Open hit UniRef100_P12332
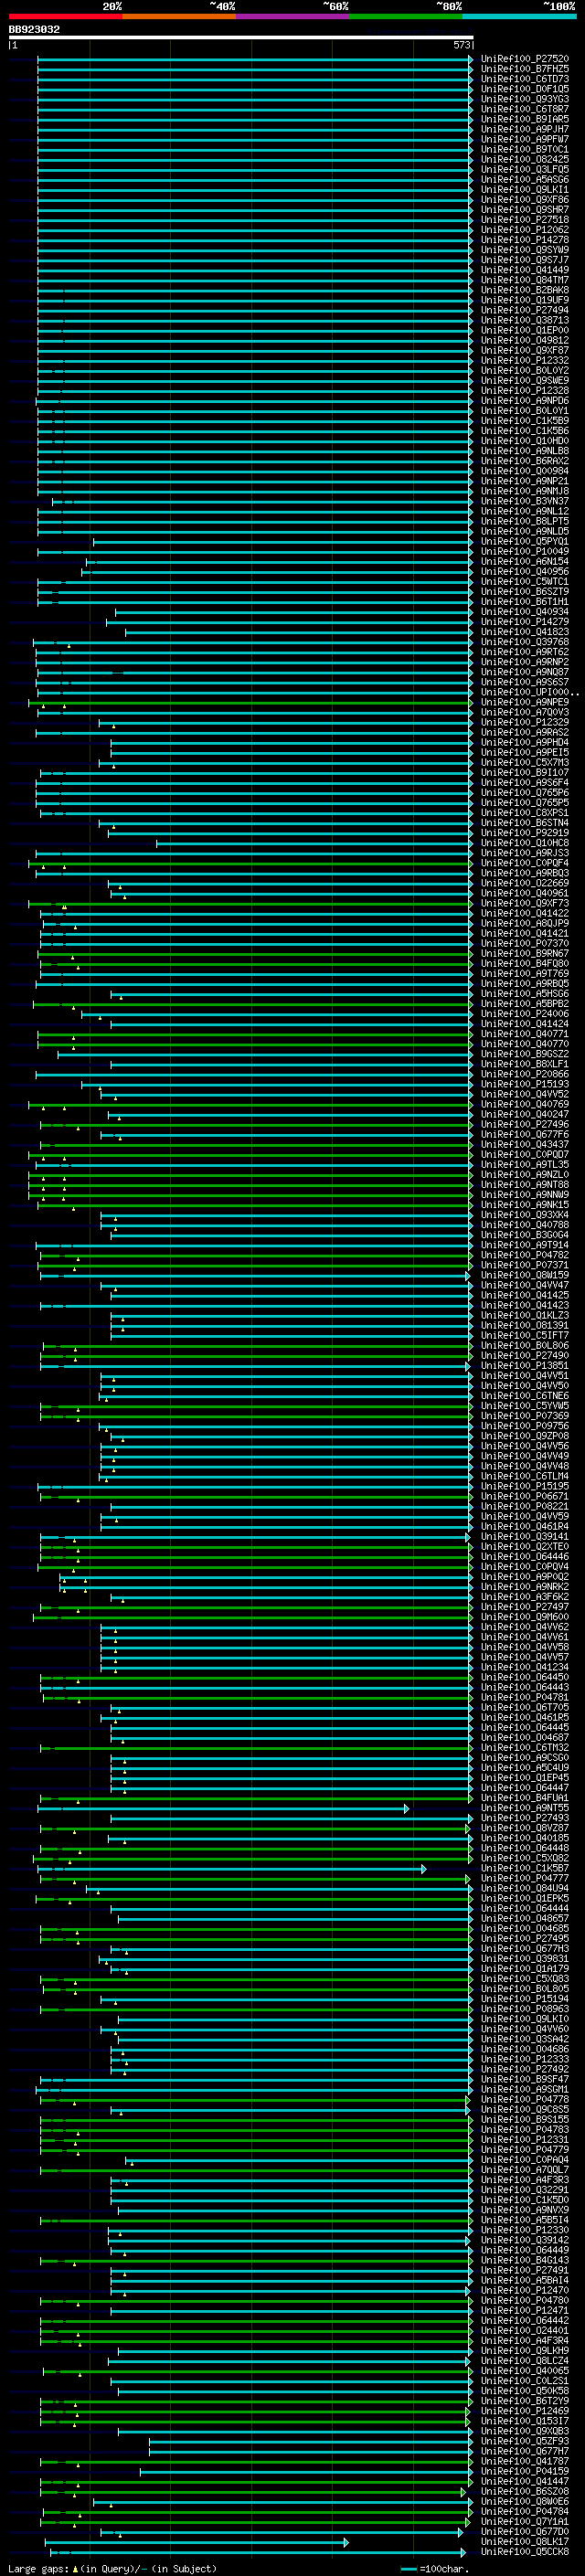 [x=525, y=360]
